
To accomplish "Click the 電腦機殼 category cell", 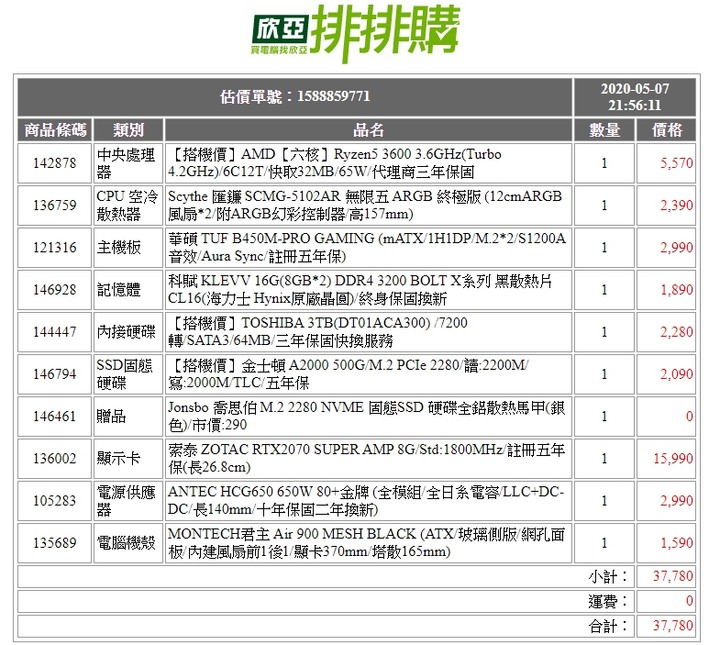I will click(128, 543).
